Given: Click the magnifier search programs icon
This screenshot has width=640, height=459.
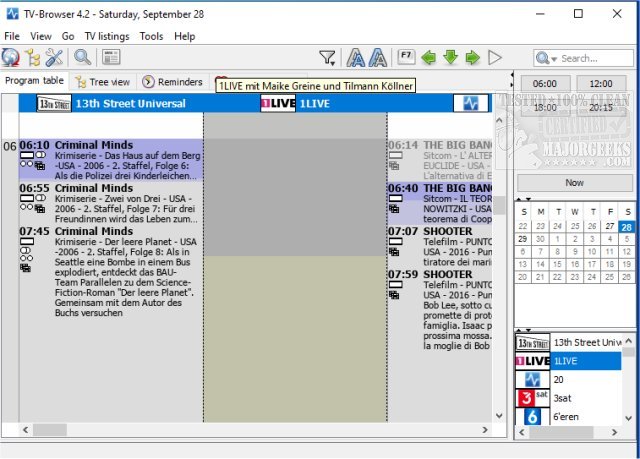Looking at the screenshot, I should pos(82,58).
